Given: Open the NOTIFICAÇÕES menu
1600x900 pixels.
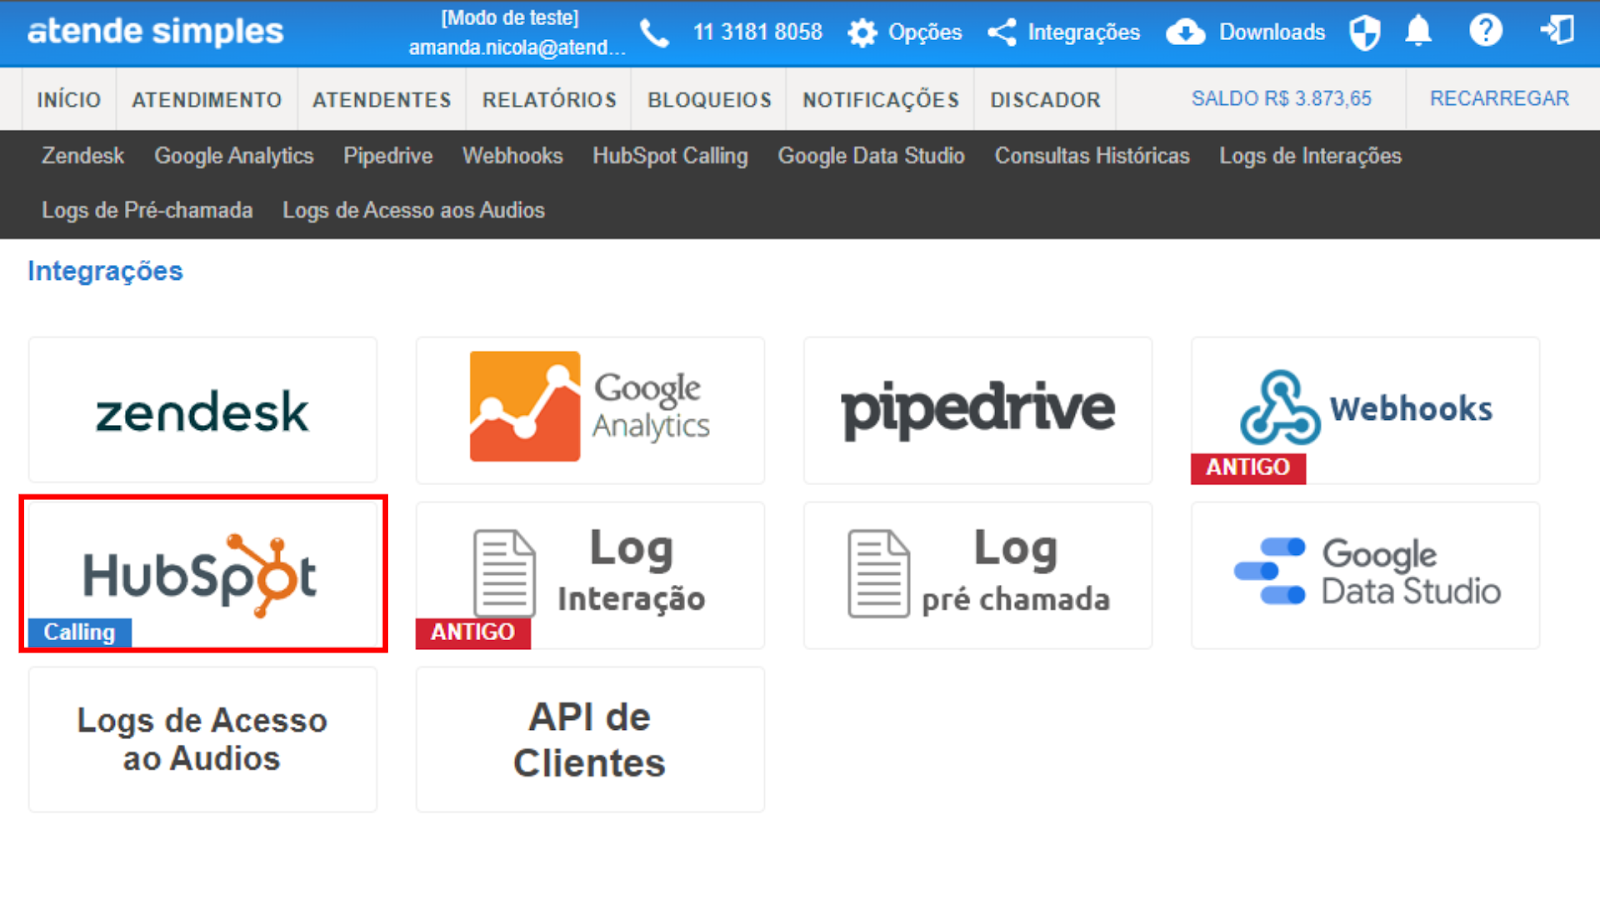Looking at the screenshot, I should [x=881, y=100].
